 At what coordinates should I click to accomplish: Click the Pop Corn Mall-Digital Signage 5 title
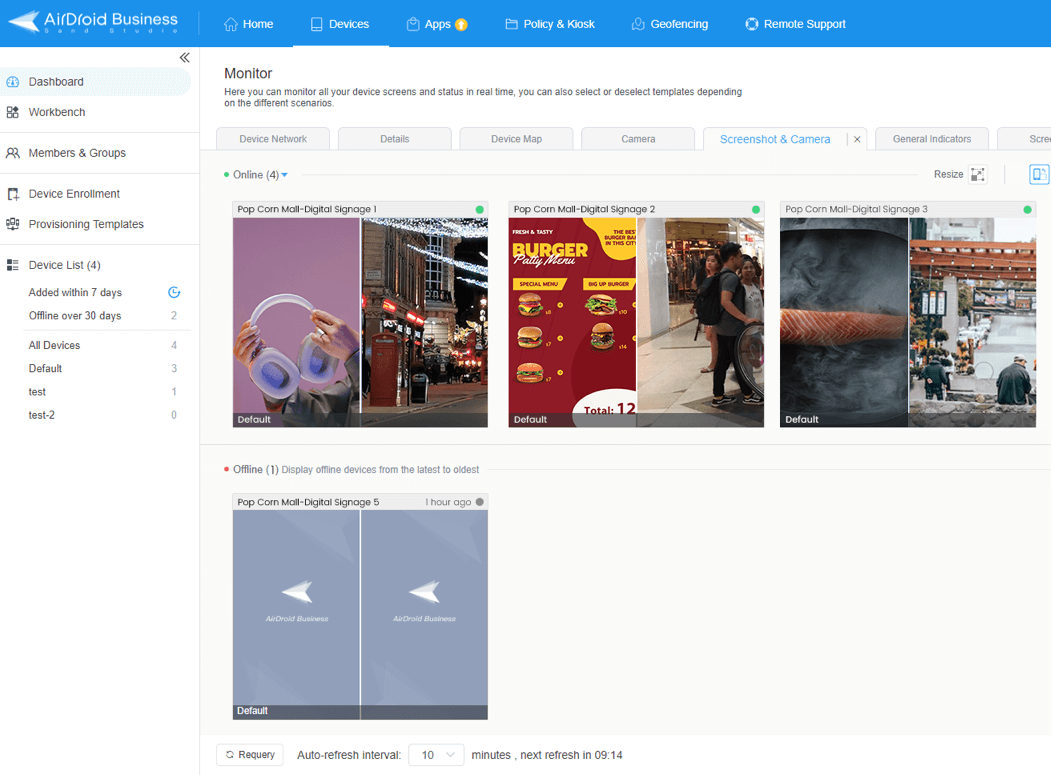click(308, 502)
